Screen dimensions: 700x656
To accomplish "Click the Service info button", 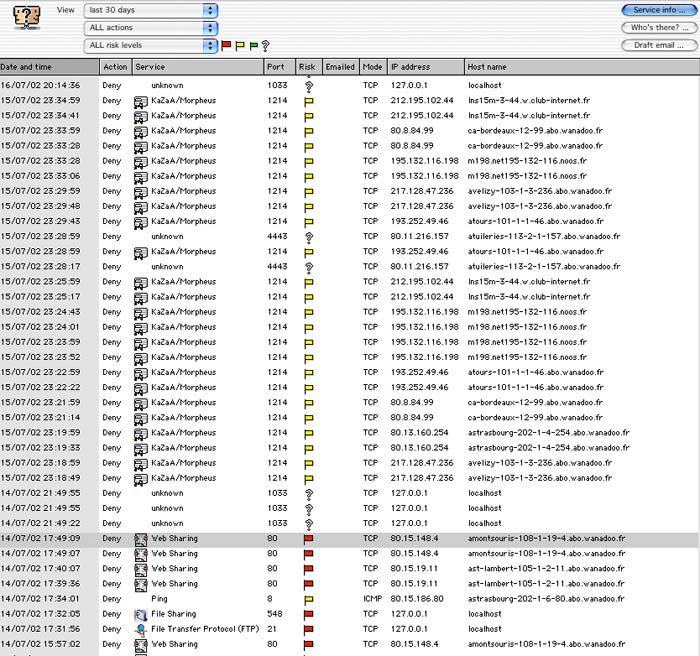I will point(659,10).
